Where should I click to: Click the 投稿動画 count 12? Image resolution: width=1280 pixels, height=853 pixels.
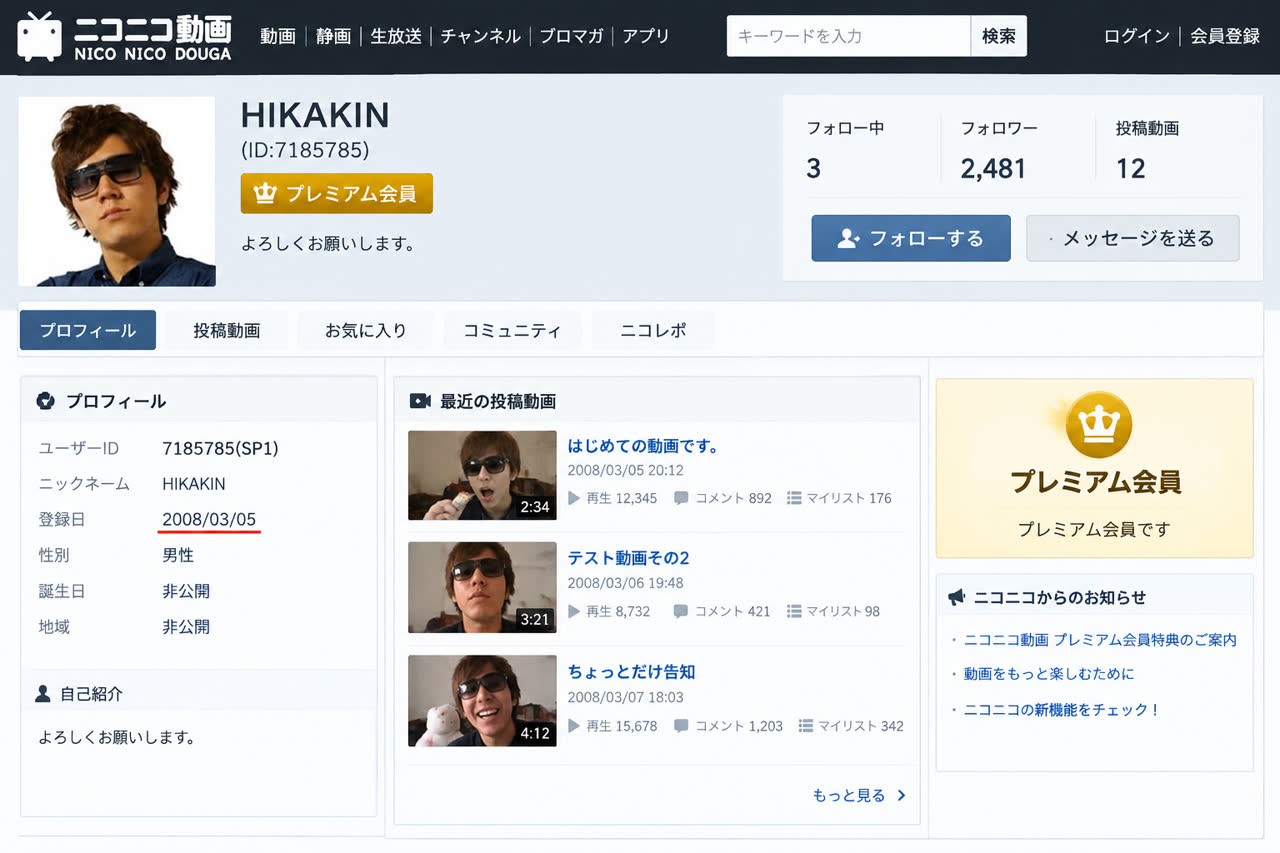(1131, 169)
